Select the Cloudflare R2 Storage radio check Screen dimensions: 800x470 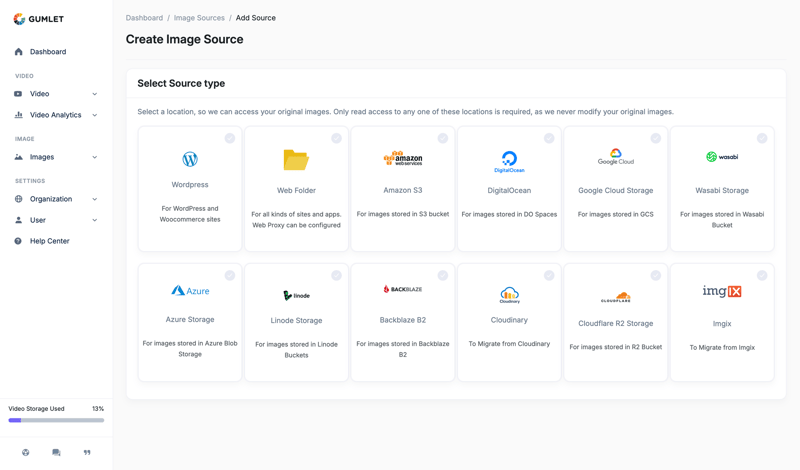(656, 276)
